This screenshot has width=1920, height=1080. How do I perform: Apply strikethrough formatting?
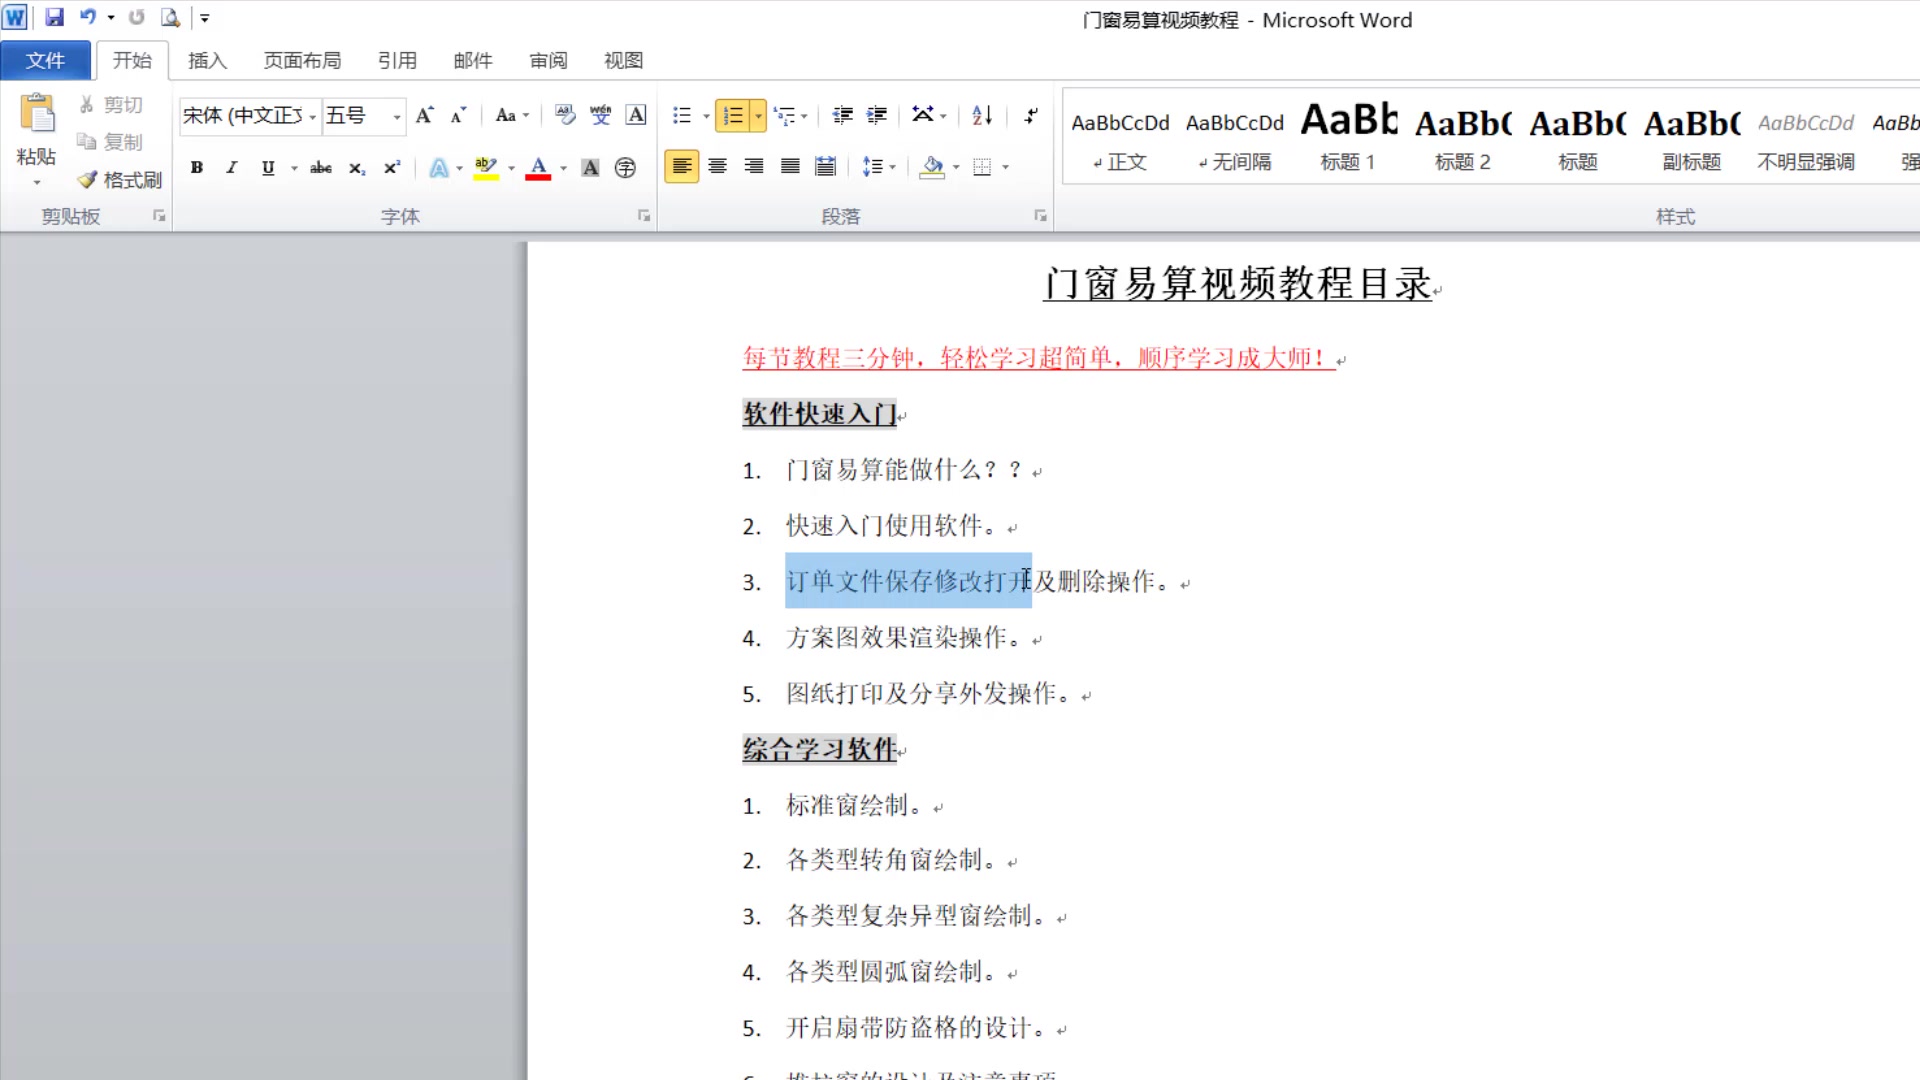coord(320,167)
